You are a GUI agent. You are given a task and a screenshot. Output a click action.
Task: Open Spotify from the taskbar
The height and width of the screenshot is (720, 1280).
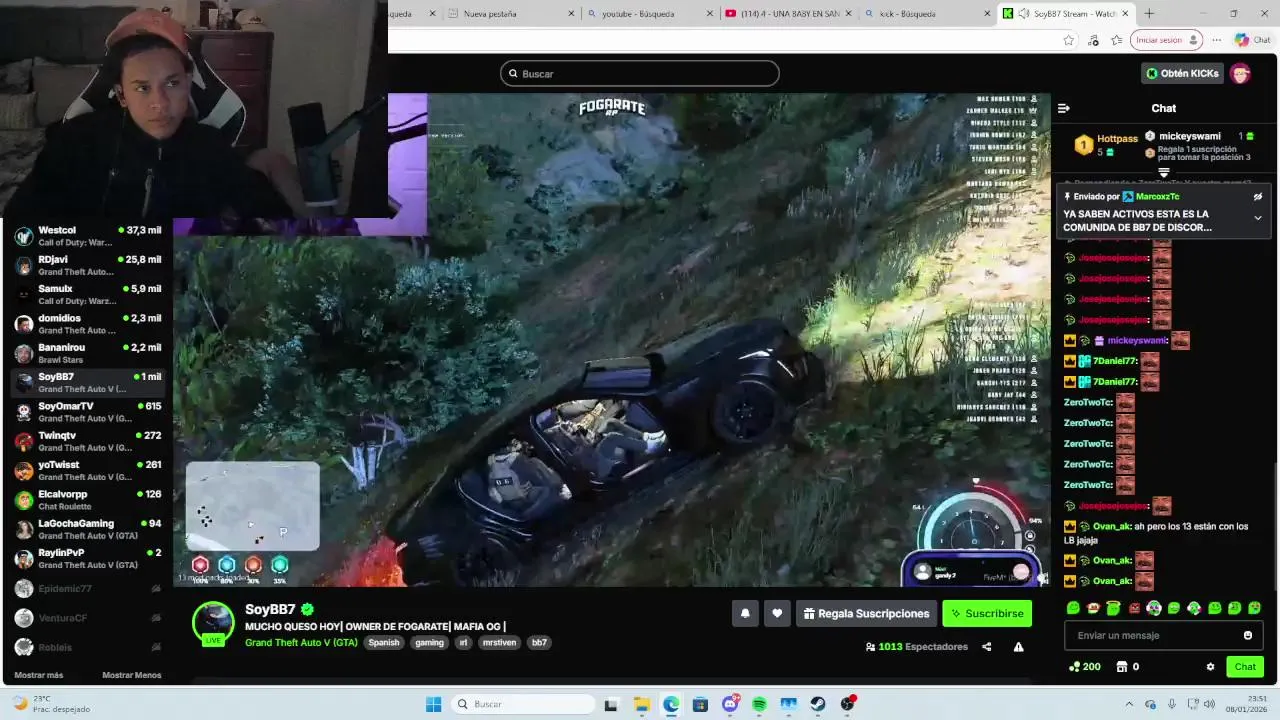(x=759, y=704)
